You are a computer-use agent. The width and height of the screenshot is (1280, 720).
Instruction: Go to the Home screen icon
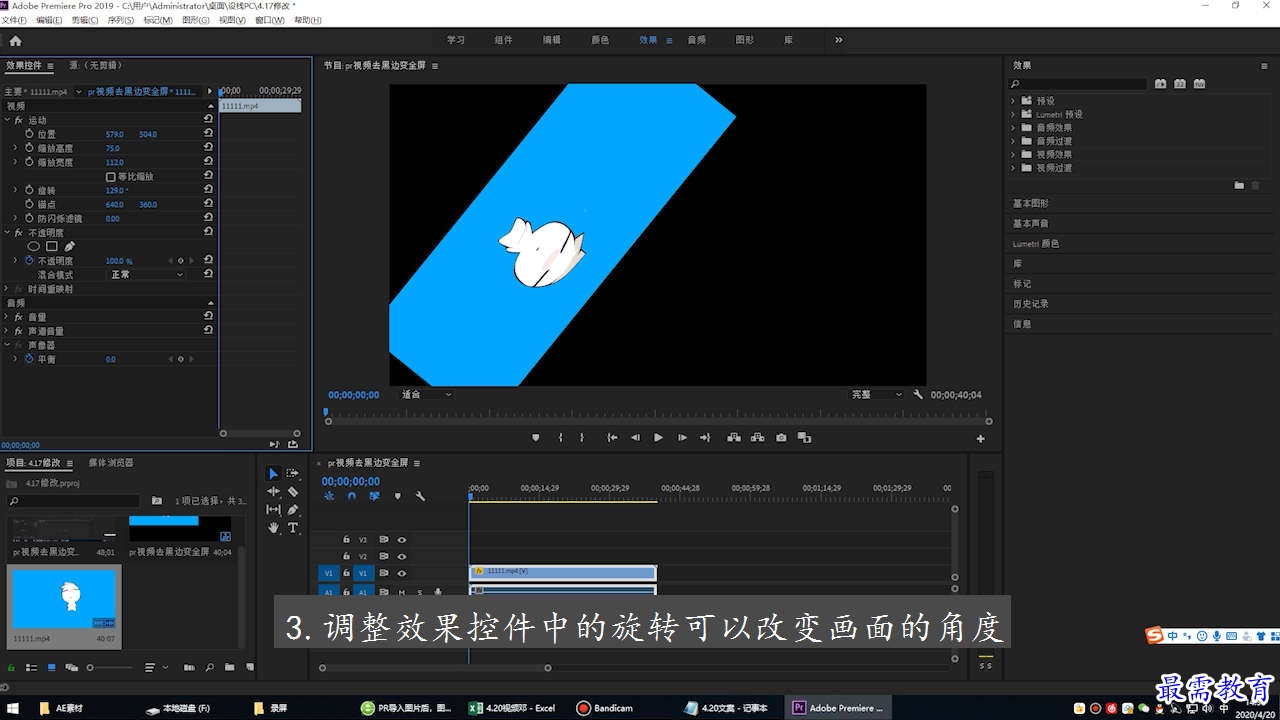[x=15, y=41]
